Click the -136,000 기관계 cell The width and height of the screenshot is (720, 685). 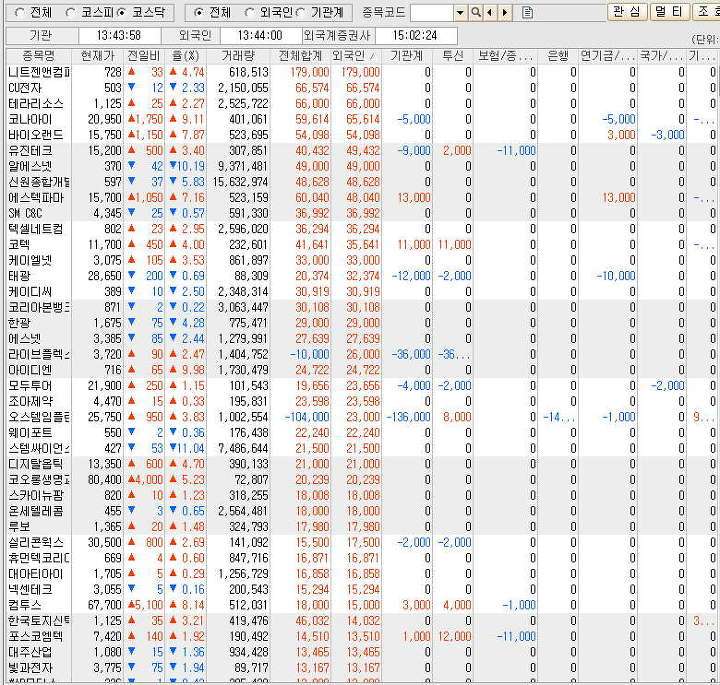(x=408, y=416)
